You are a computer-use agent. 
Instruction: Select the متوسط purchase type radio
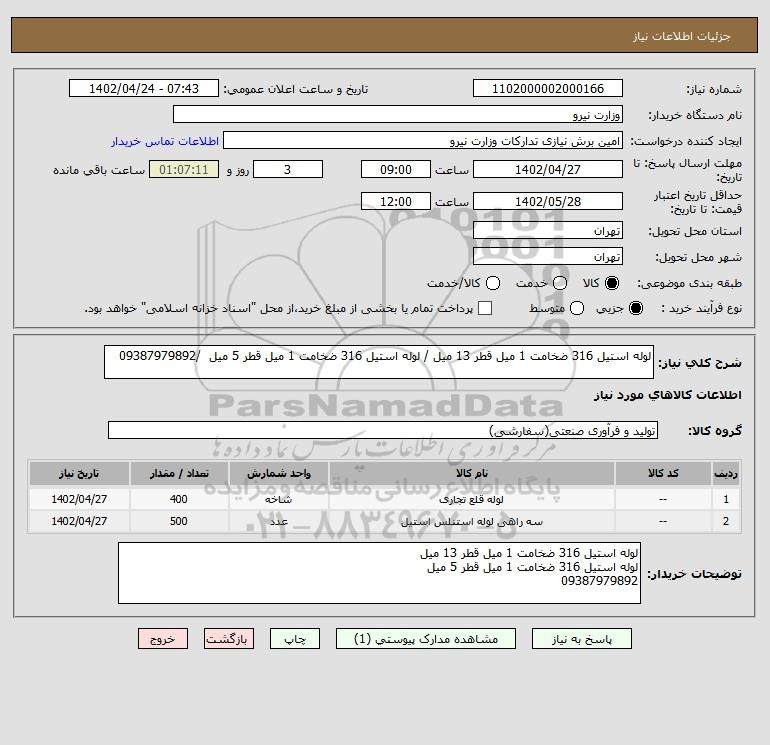[577, 308]
